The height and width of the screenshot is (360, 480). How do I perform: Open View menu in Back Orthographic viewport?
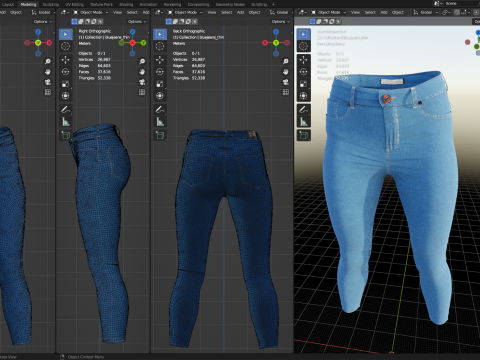(x=212, y=12)
